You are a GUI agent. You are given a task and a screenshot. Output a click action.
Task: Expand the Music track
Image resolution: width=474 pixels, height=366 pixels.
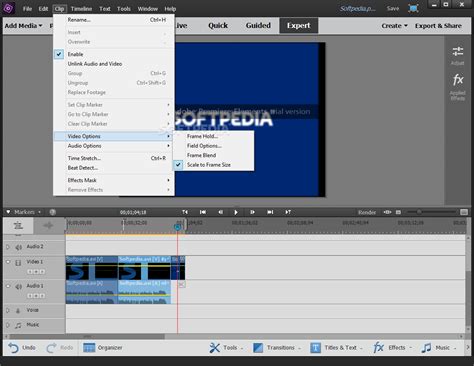pyautogui.click(x=8, y=325)
